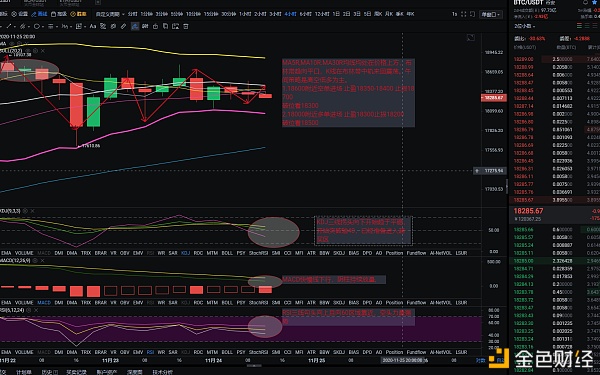
Task: Switch to the 4小时 timeframe
Action: click(290, 14)
